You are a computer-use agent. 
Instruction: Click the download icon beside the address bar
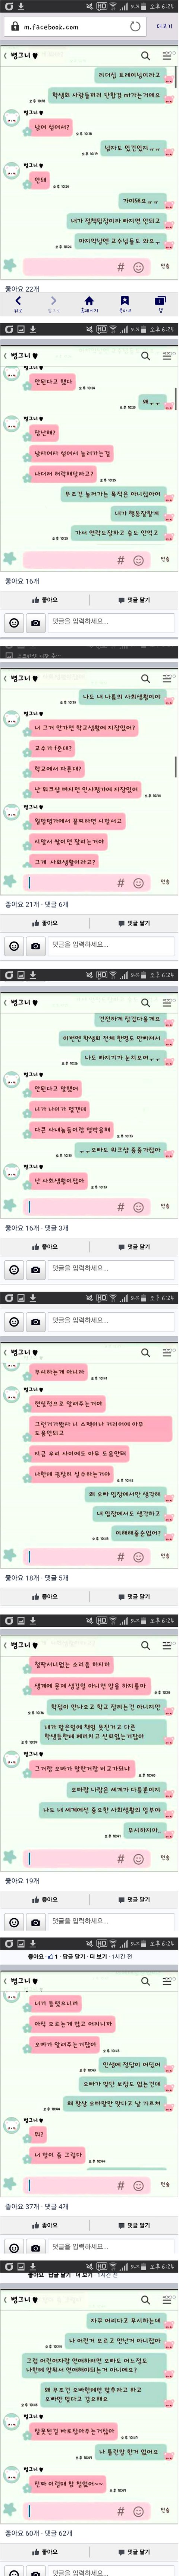pos(20,6)
